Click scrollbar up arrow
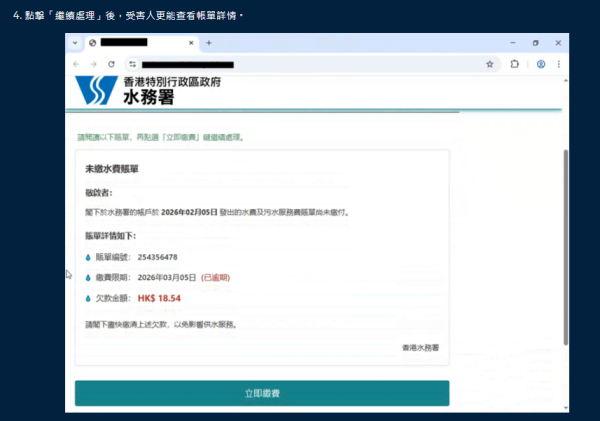The width and height of the screenshot is (600, 421). (x=566, y=80)
